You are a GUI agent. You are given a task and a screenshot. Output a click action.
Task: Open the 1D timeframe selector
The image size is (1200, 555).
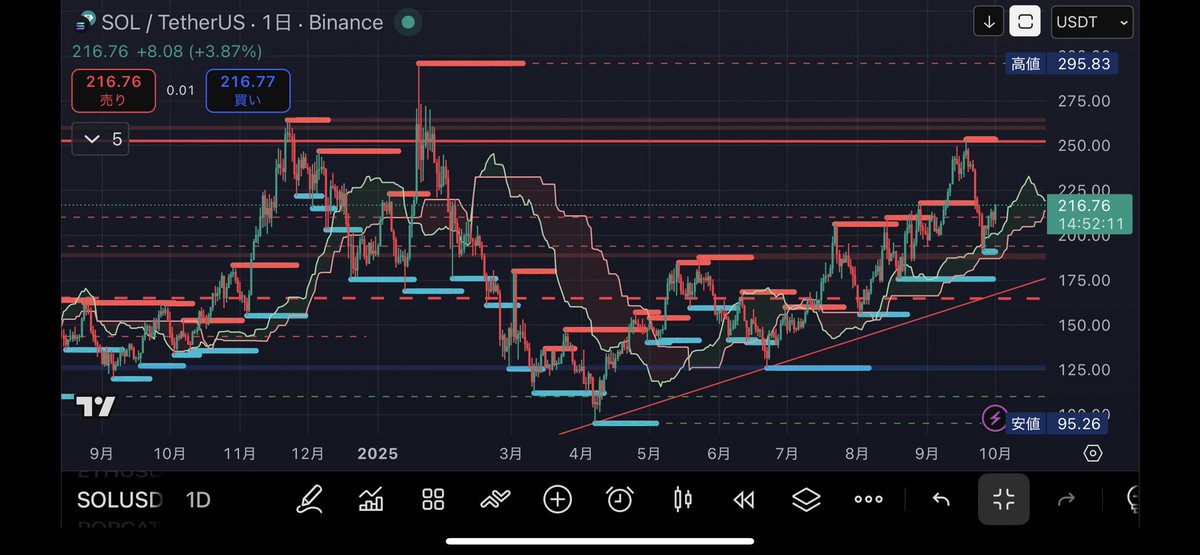point(198,499)
